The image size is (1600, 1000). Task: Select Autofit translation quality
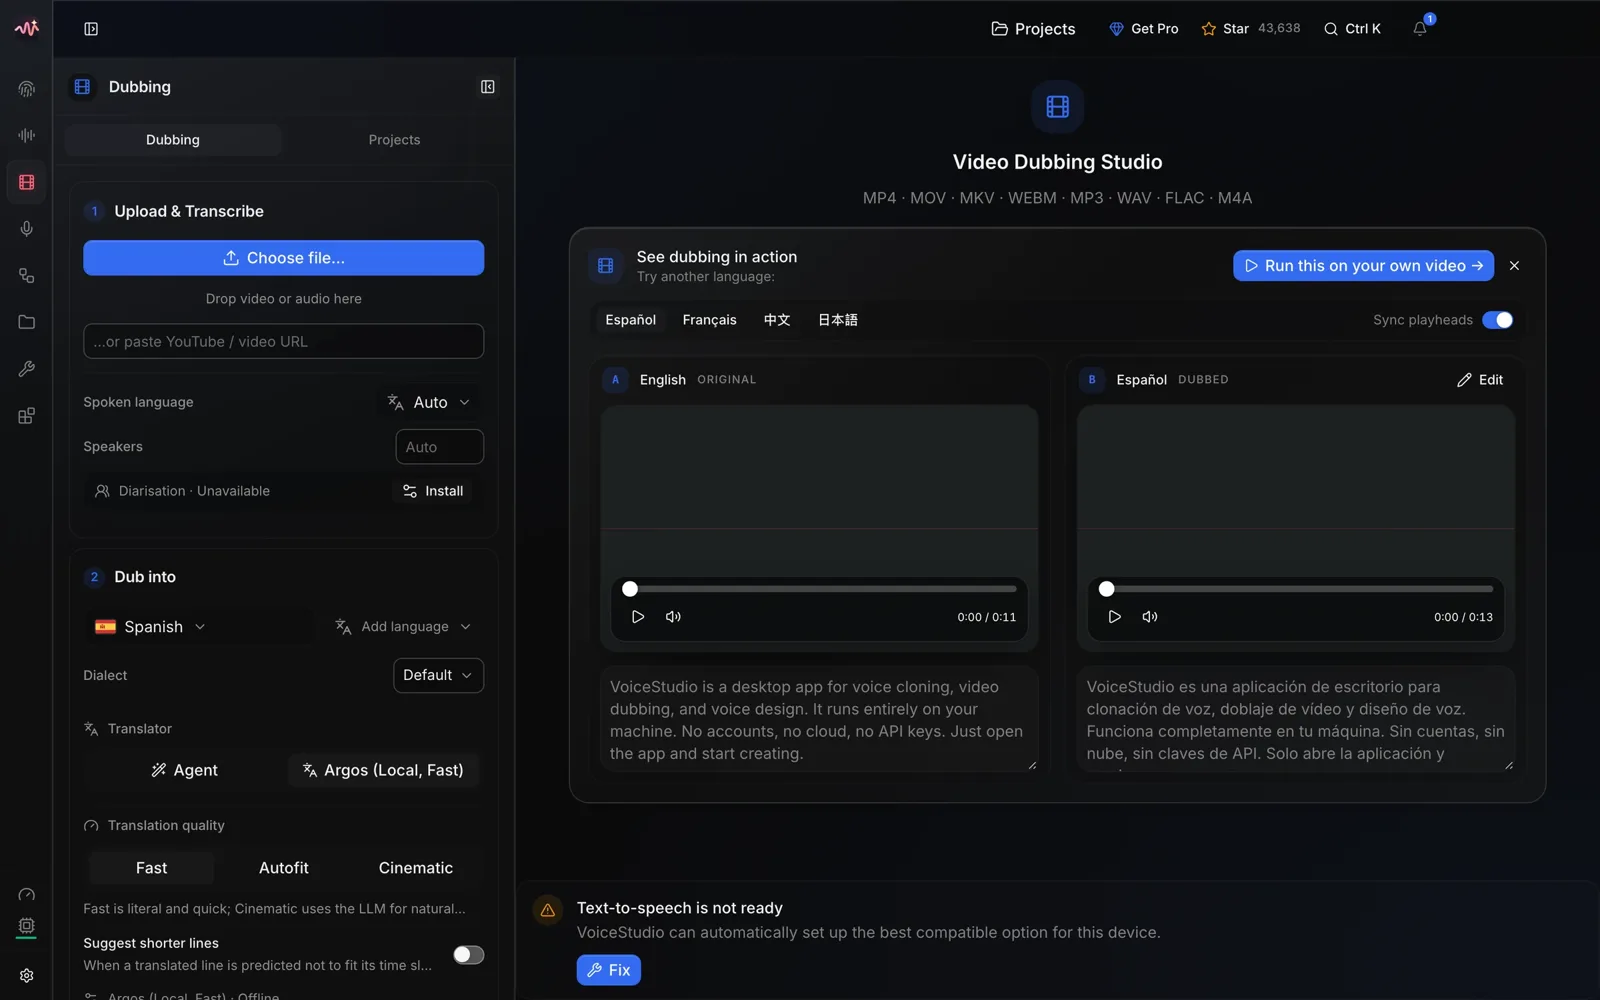coord(284,868)
